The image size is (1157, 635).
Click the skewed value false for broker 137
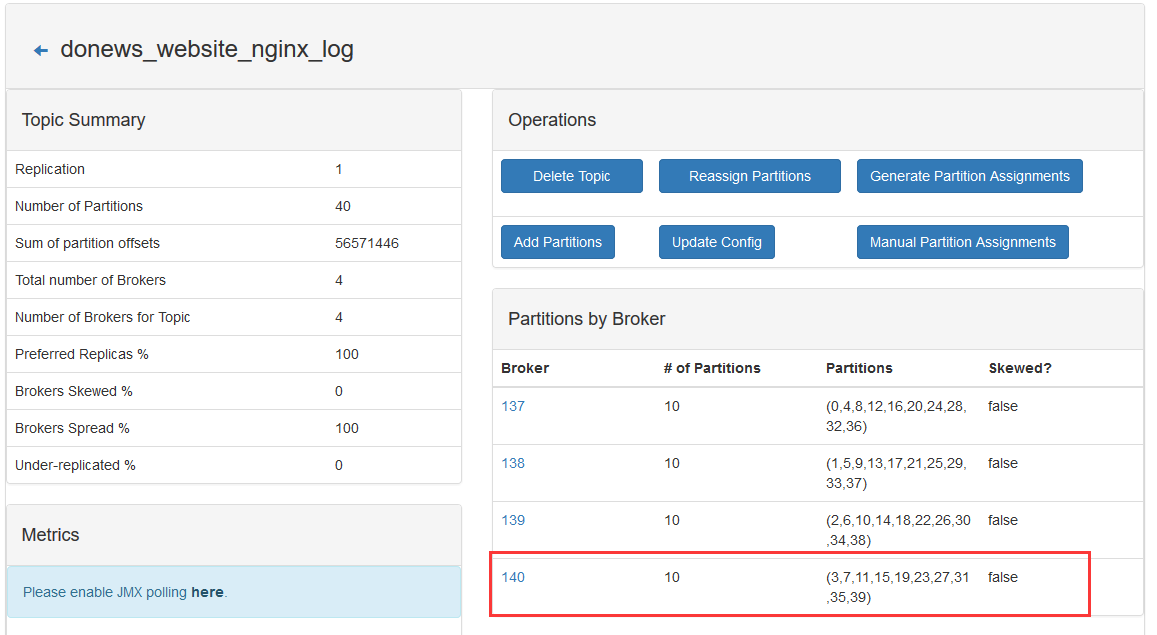coord(1003,406)
